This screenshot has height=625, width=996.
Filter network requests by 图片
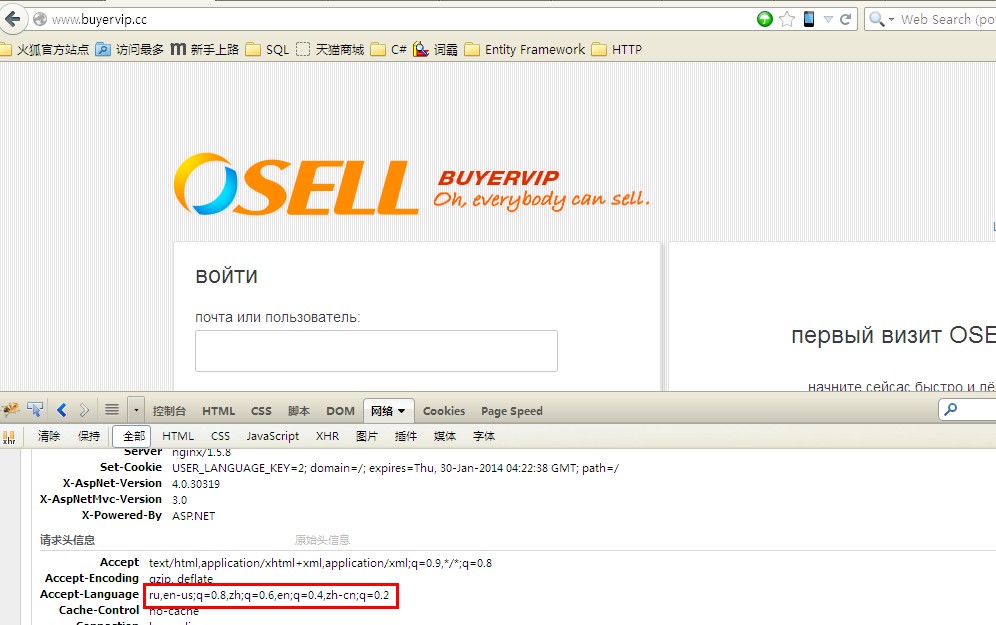(367, 436)
